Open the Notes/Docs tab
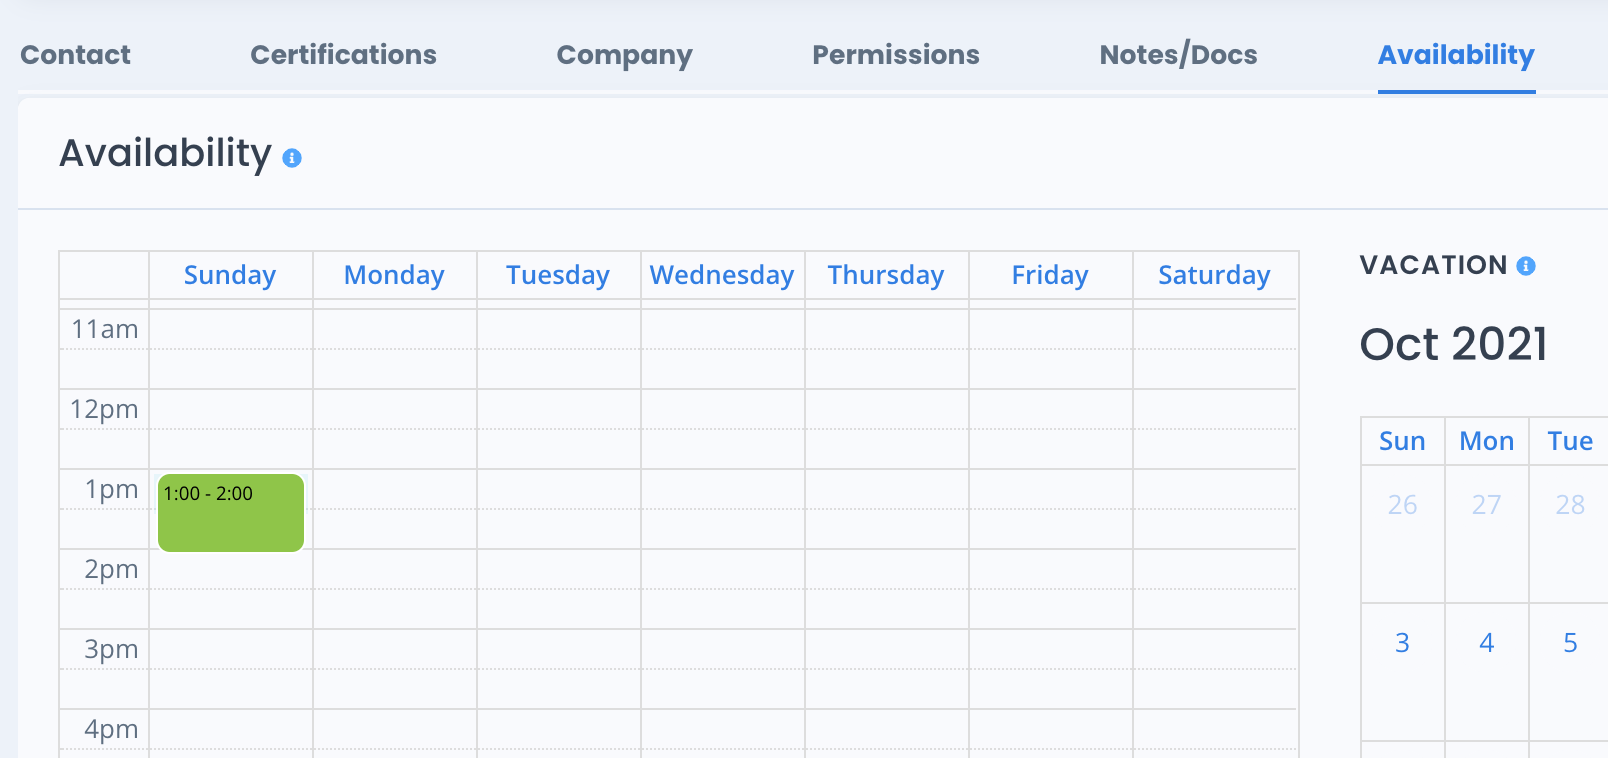The image size is (1608, 758). coord(1178,55)
